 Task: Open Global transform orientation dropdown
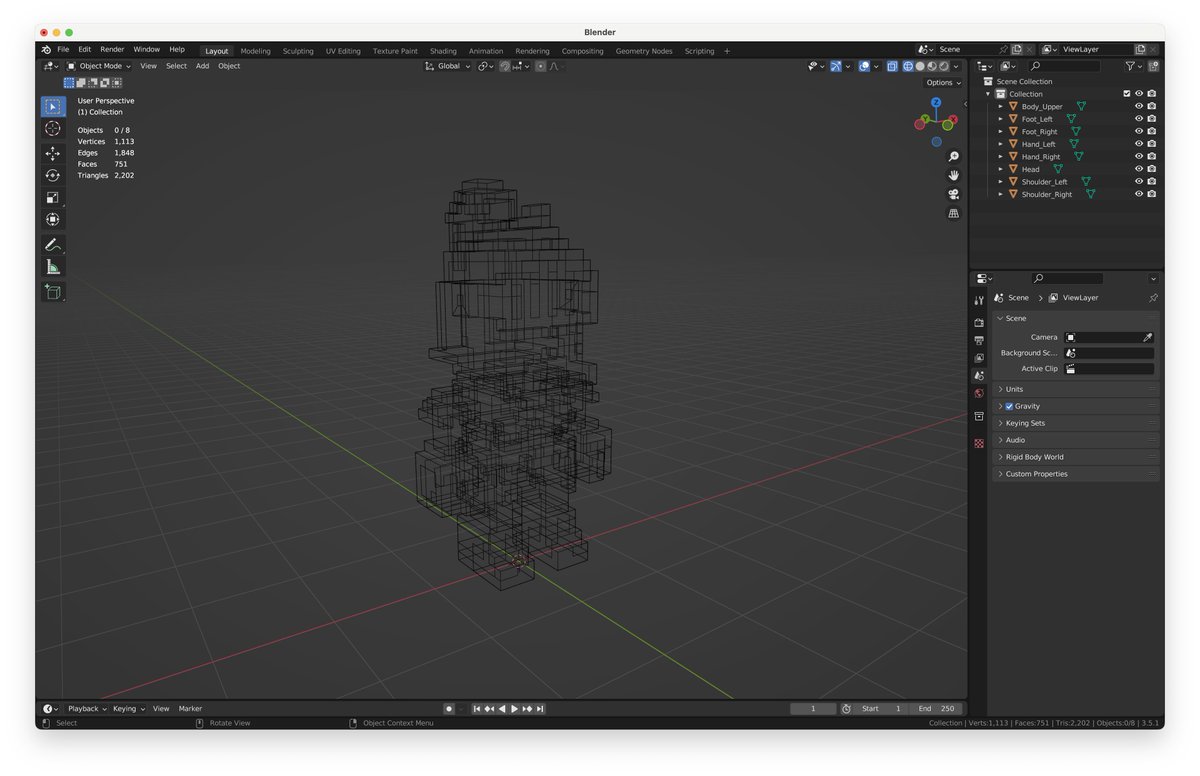[447, 66]
